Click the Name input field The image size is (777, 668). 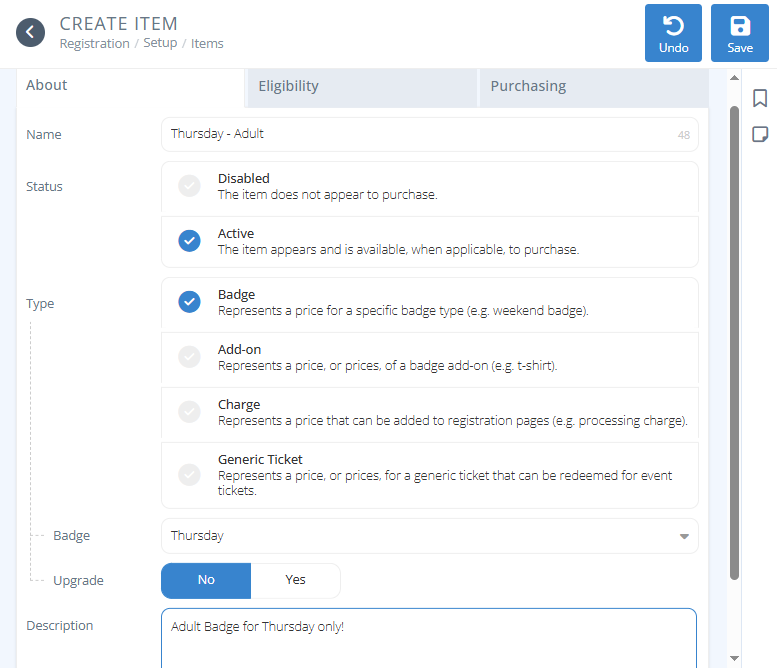point(430,134)
